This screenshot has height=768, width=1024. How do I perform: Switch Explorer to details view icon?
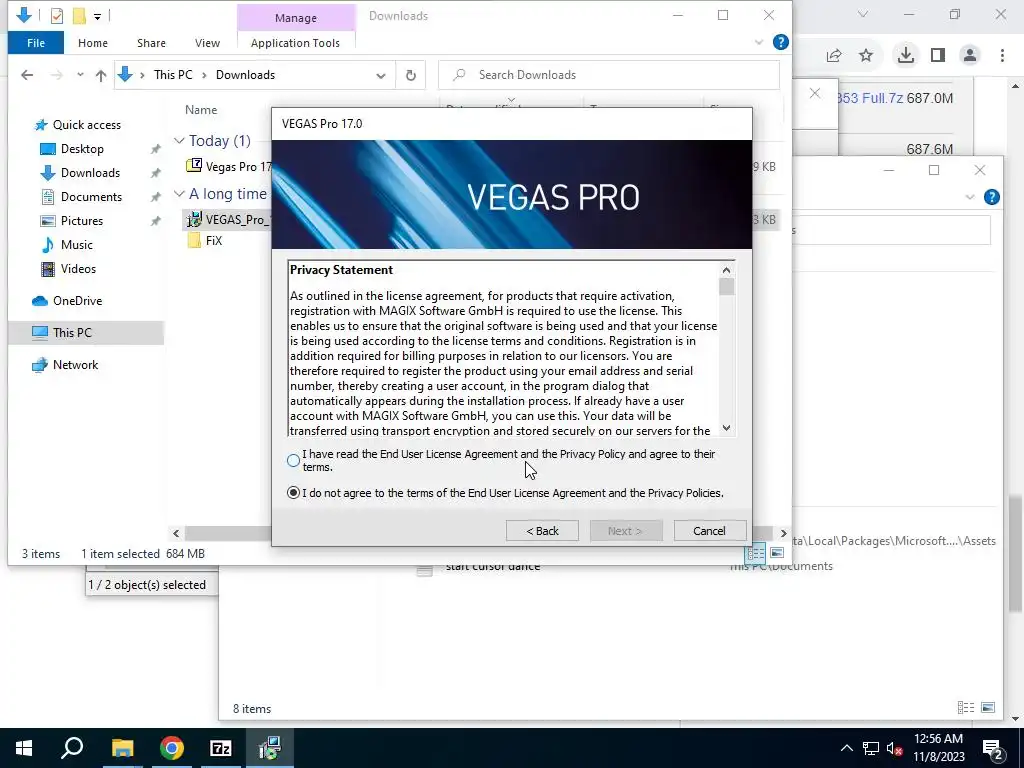[x=756, y=554]
